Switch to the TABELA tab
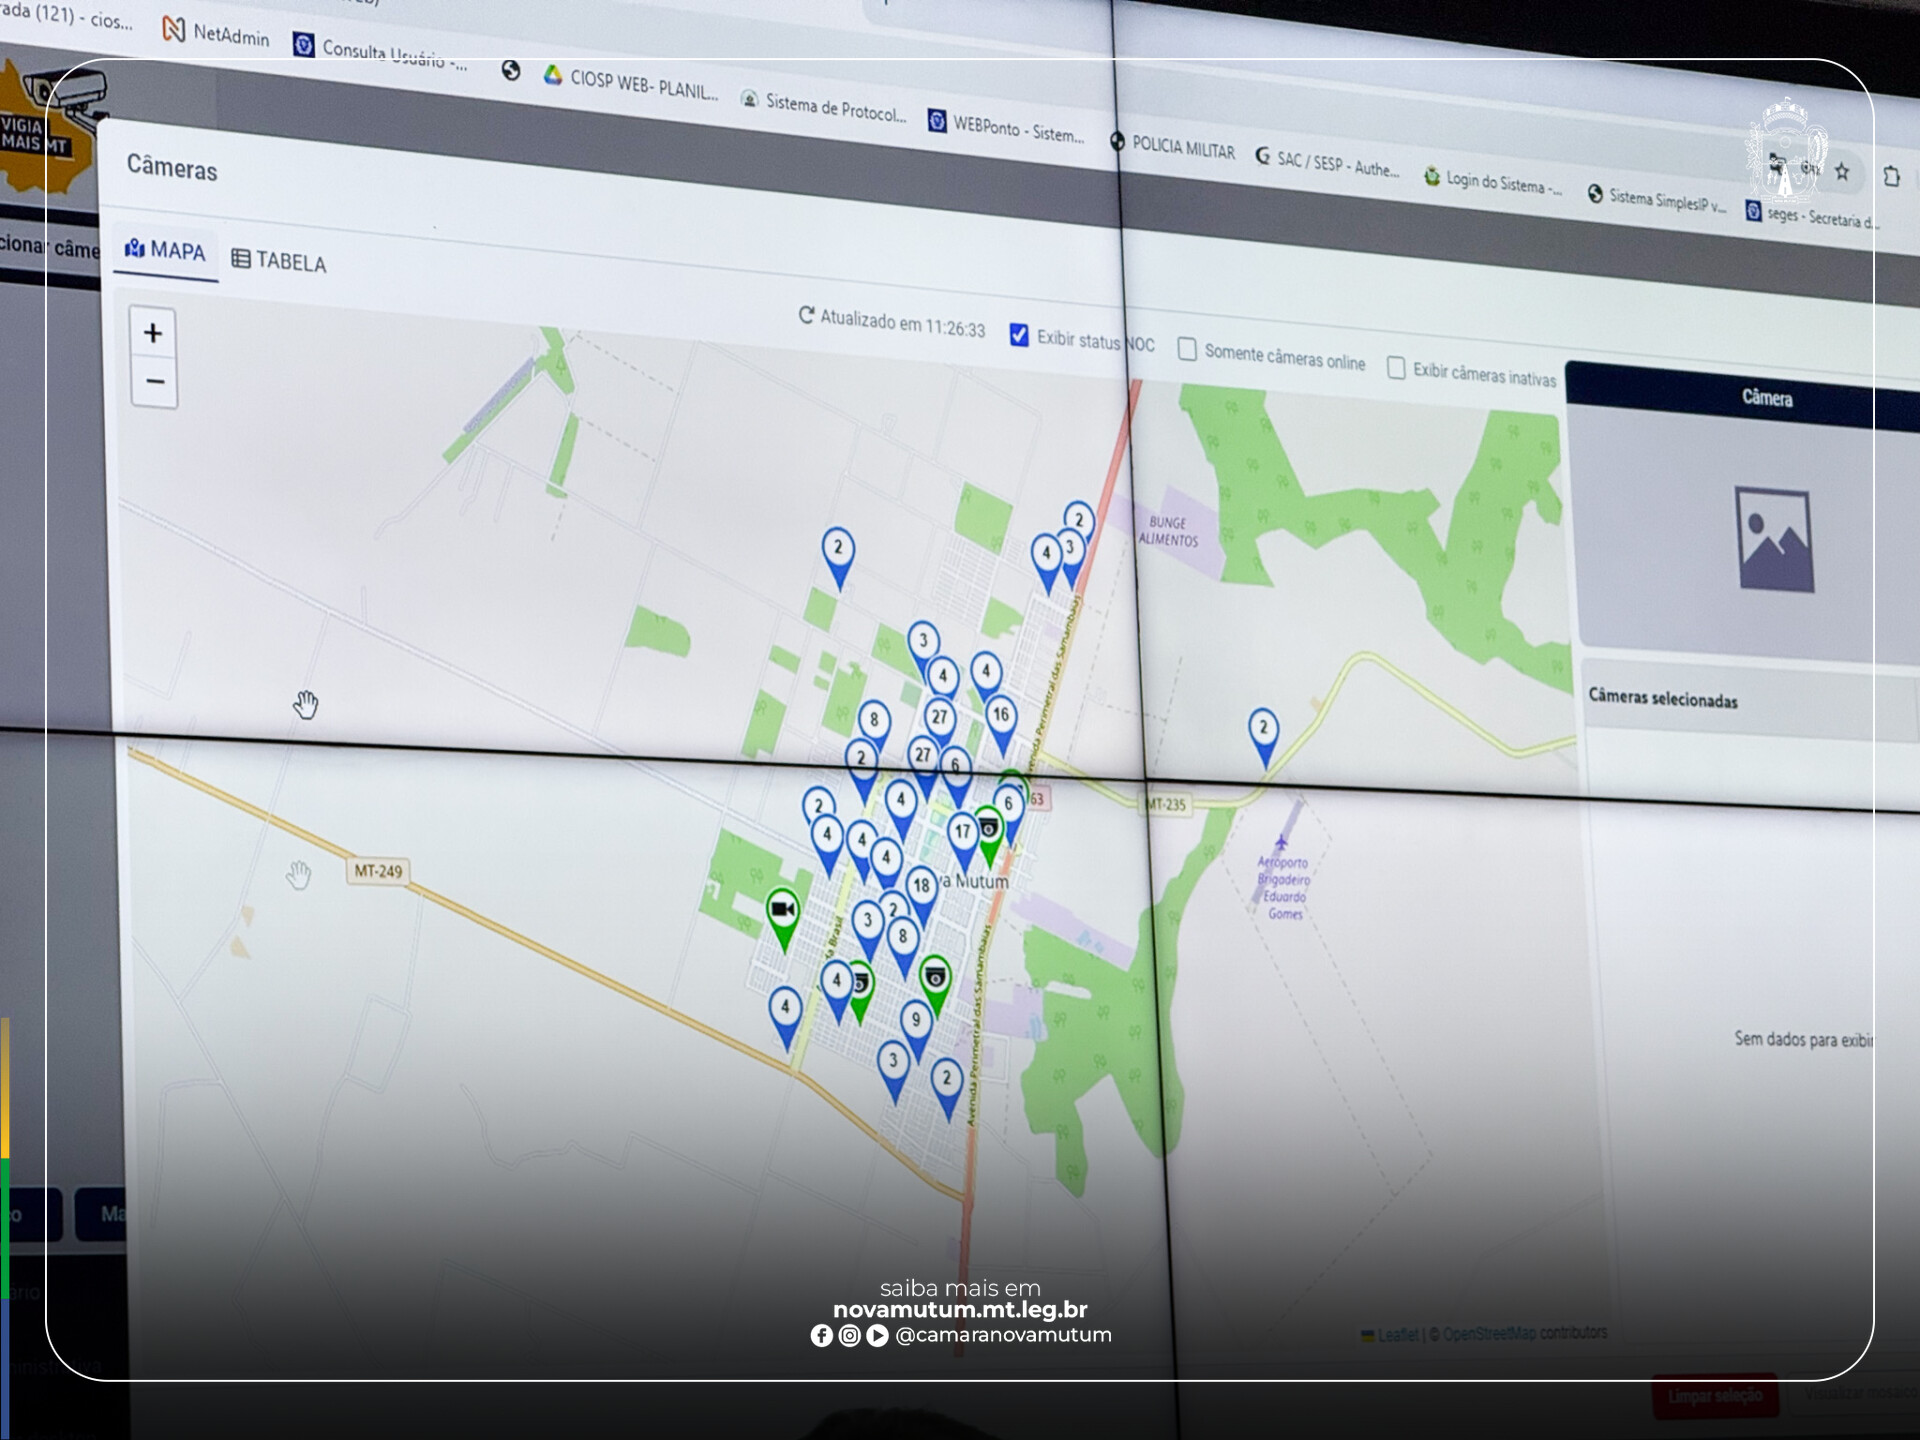This screenshot has height=1440, width=1920. coord(279,261)
